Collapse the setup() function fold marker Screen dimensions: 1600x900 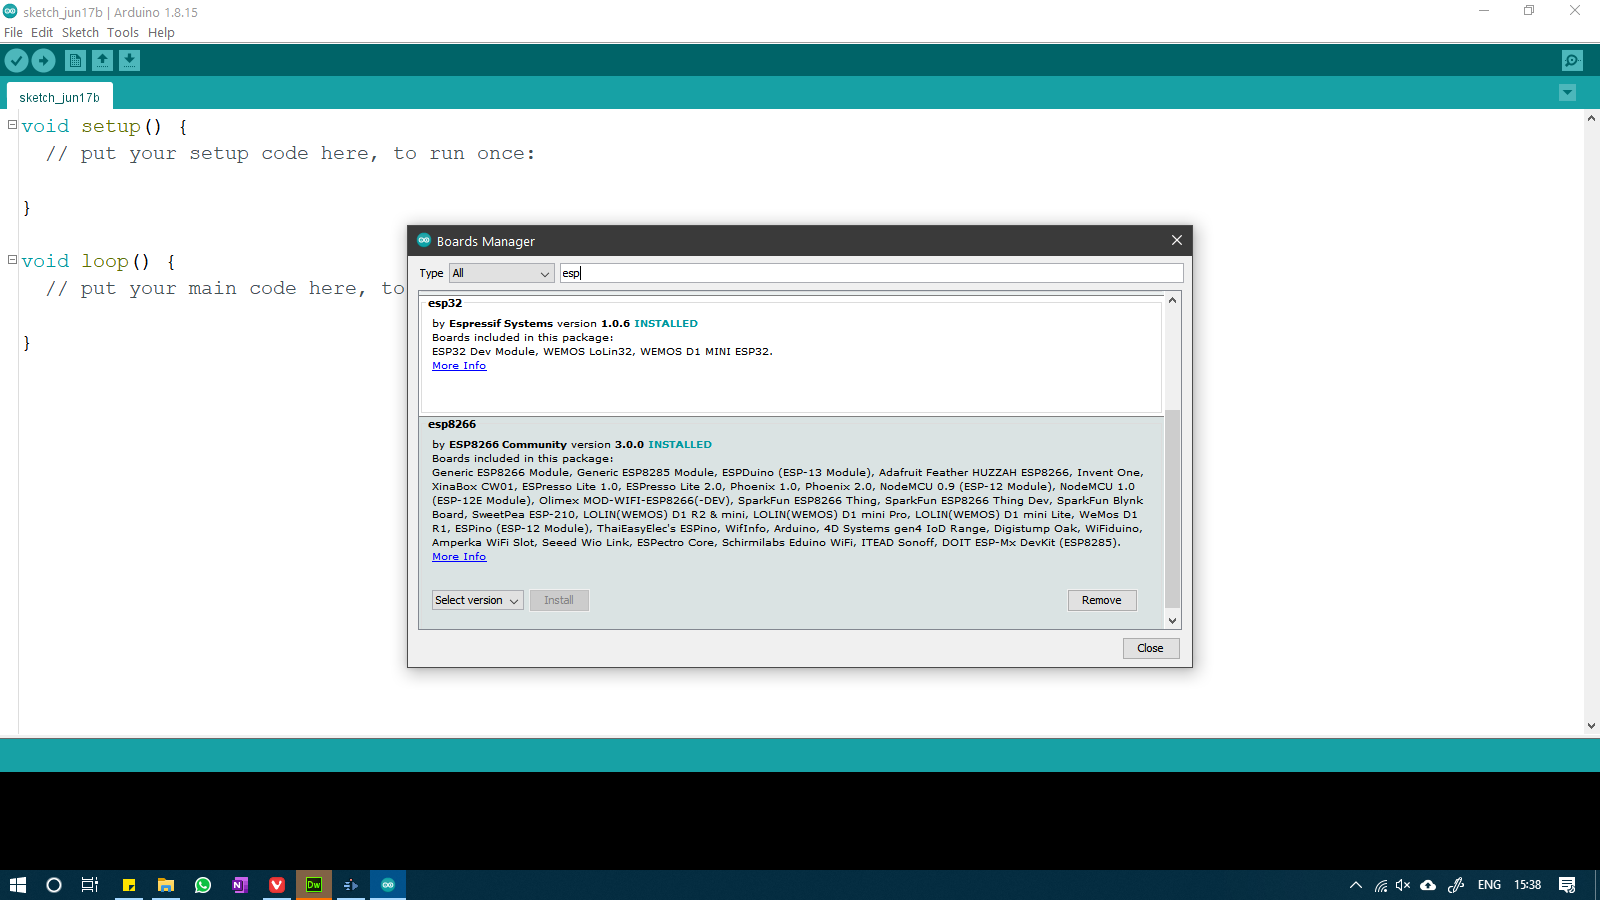[x=12, y=125]
